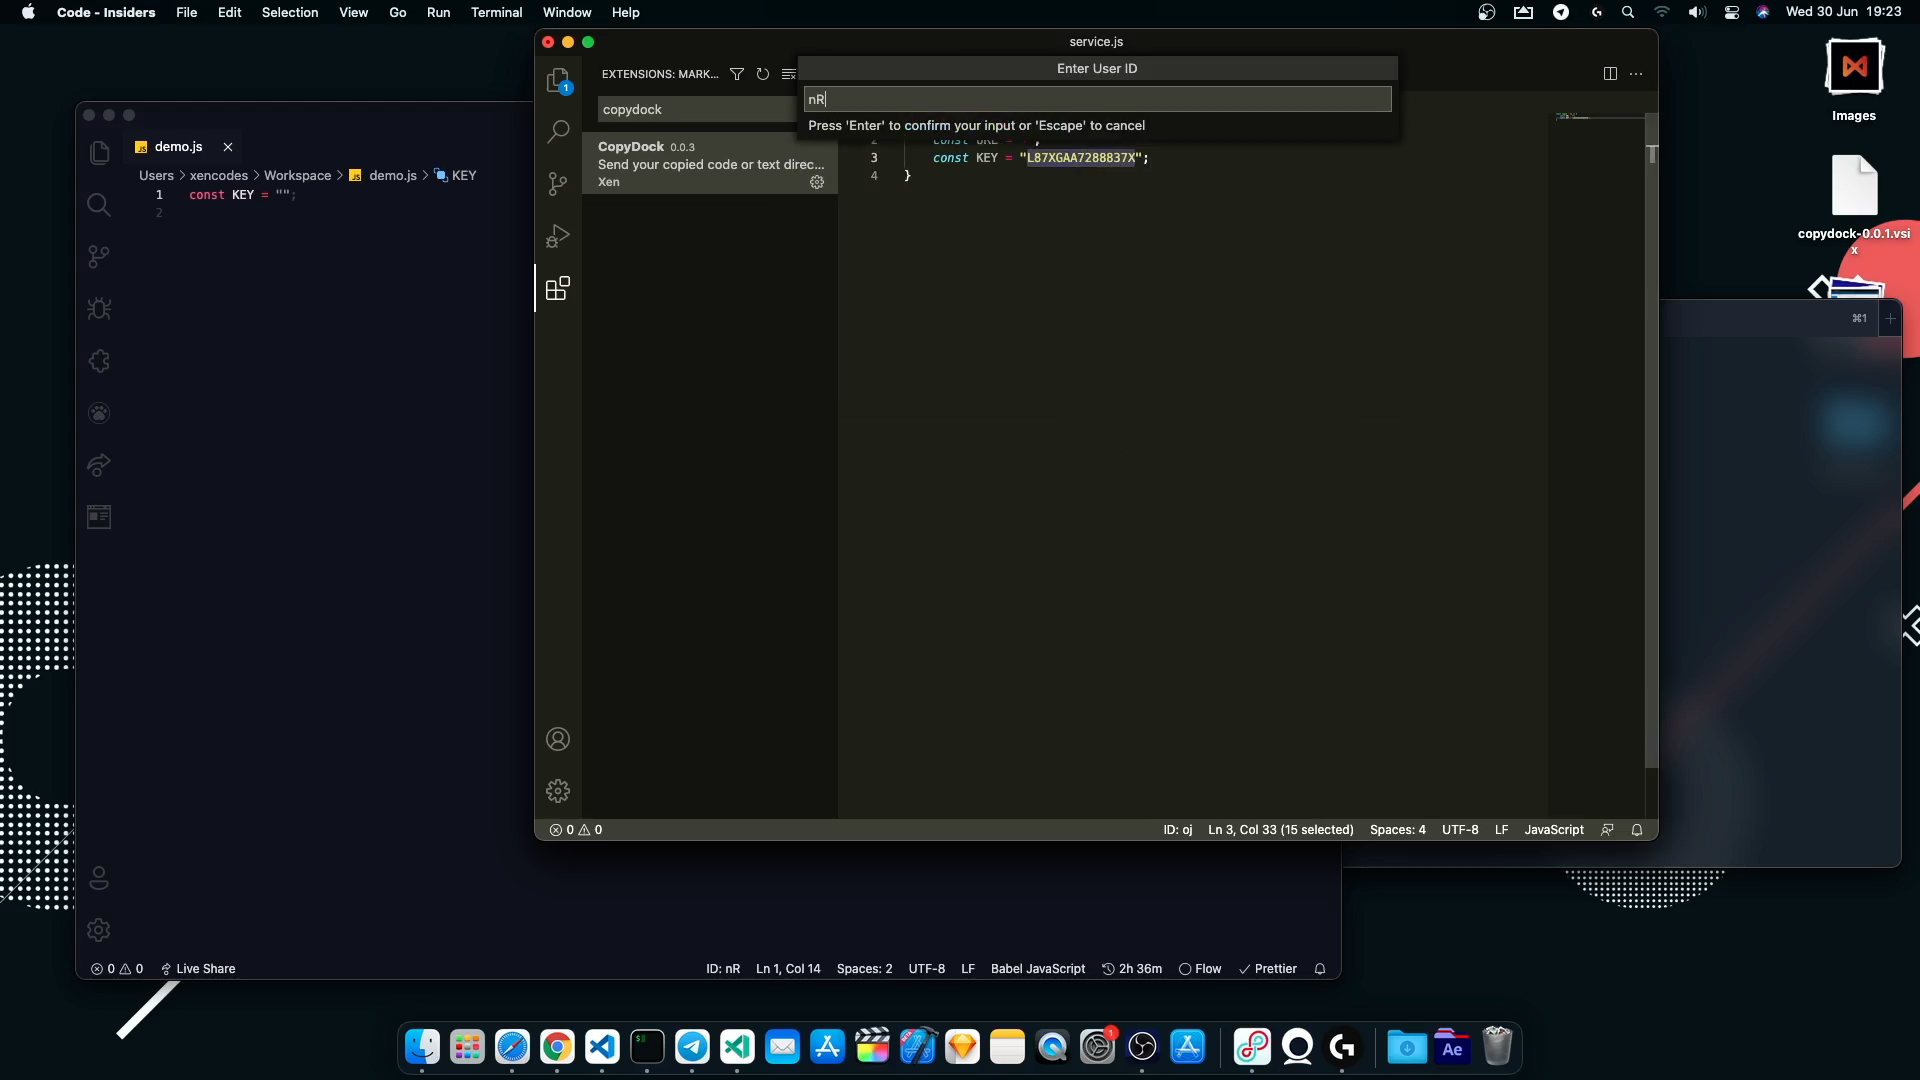Open the UTF-8 encoding selector in front window
The width and height of the screenshot is (1920, 1080).
click(x=1459, y=830)
